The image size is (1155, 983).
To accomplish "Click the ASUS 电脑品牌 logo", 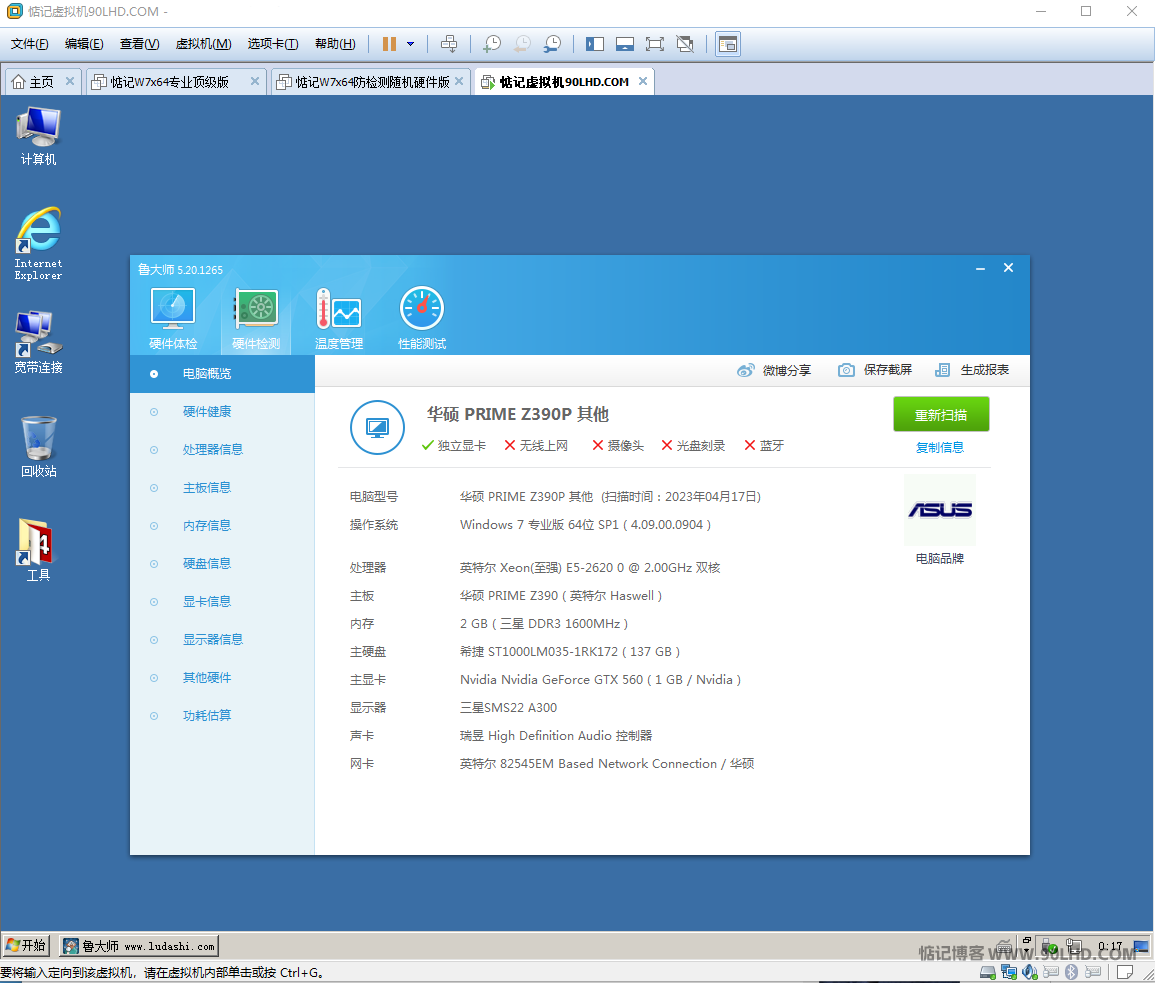I will click(x=940, y=510).
